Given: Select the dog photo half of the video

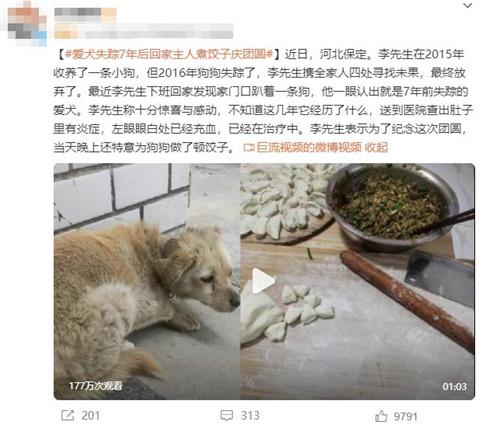Looking at the screenshot, I should (x=147, y=281).
